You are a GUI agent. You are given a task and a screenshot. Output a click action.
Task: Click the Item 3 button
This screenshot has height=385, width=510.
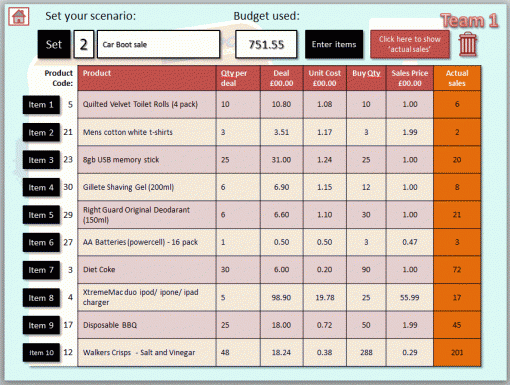41,160
